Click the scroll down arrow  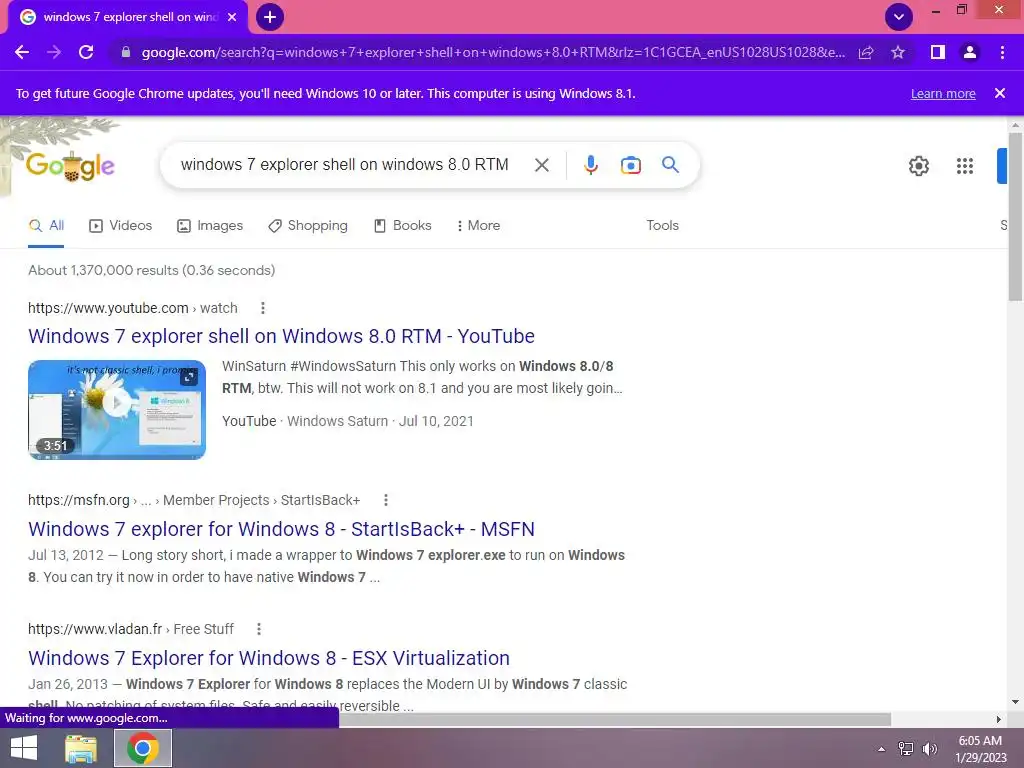point(1015,702)
